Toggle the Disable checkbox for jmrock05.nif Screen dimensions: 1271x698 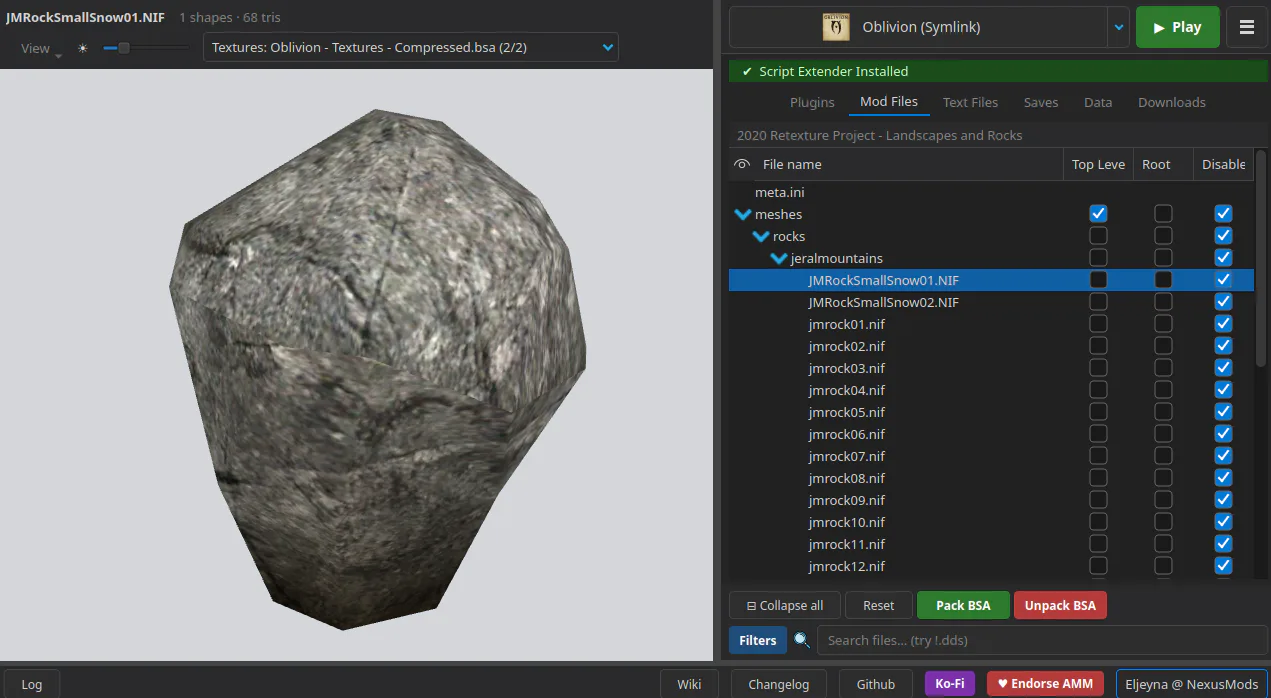pos(1223,412)
